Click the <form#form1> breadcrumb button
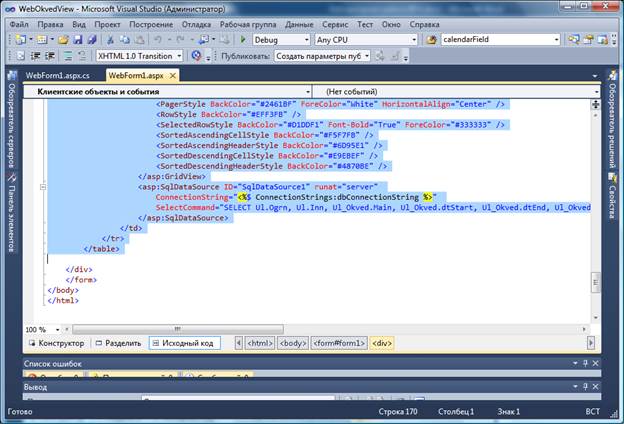Screen dimensions: 624x424 tap(339, 343)
